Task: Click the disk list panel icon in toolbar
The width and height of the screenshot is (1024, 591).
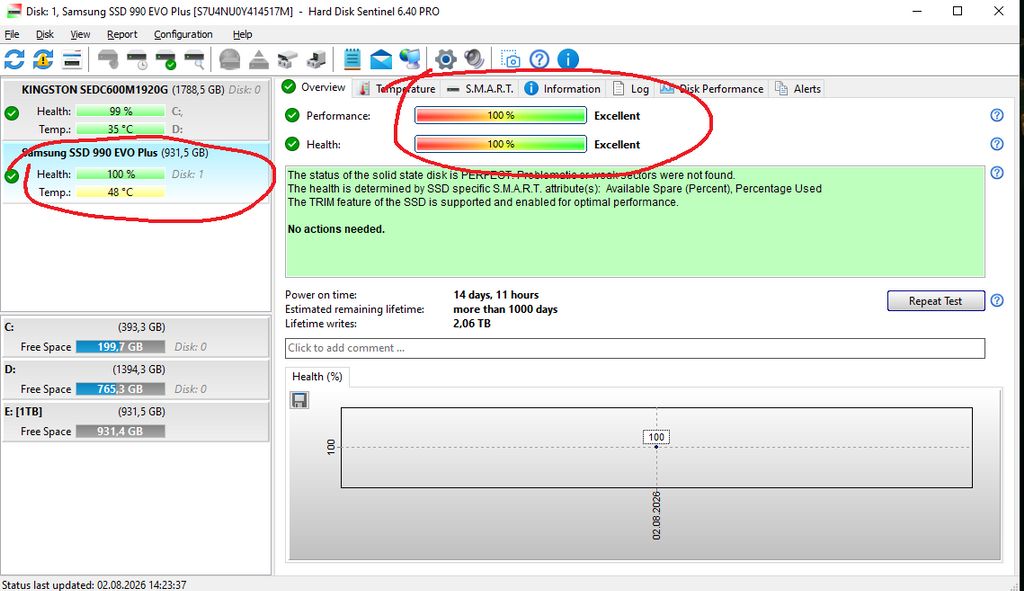Action: tap(72, 59)
